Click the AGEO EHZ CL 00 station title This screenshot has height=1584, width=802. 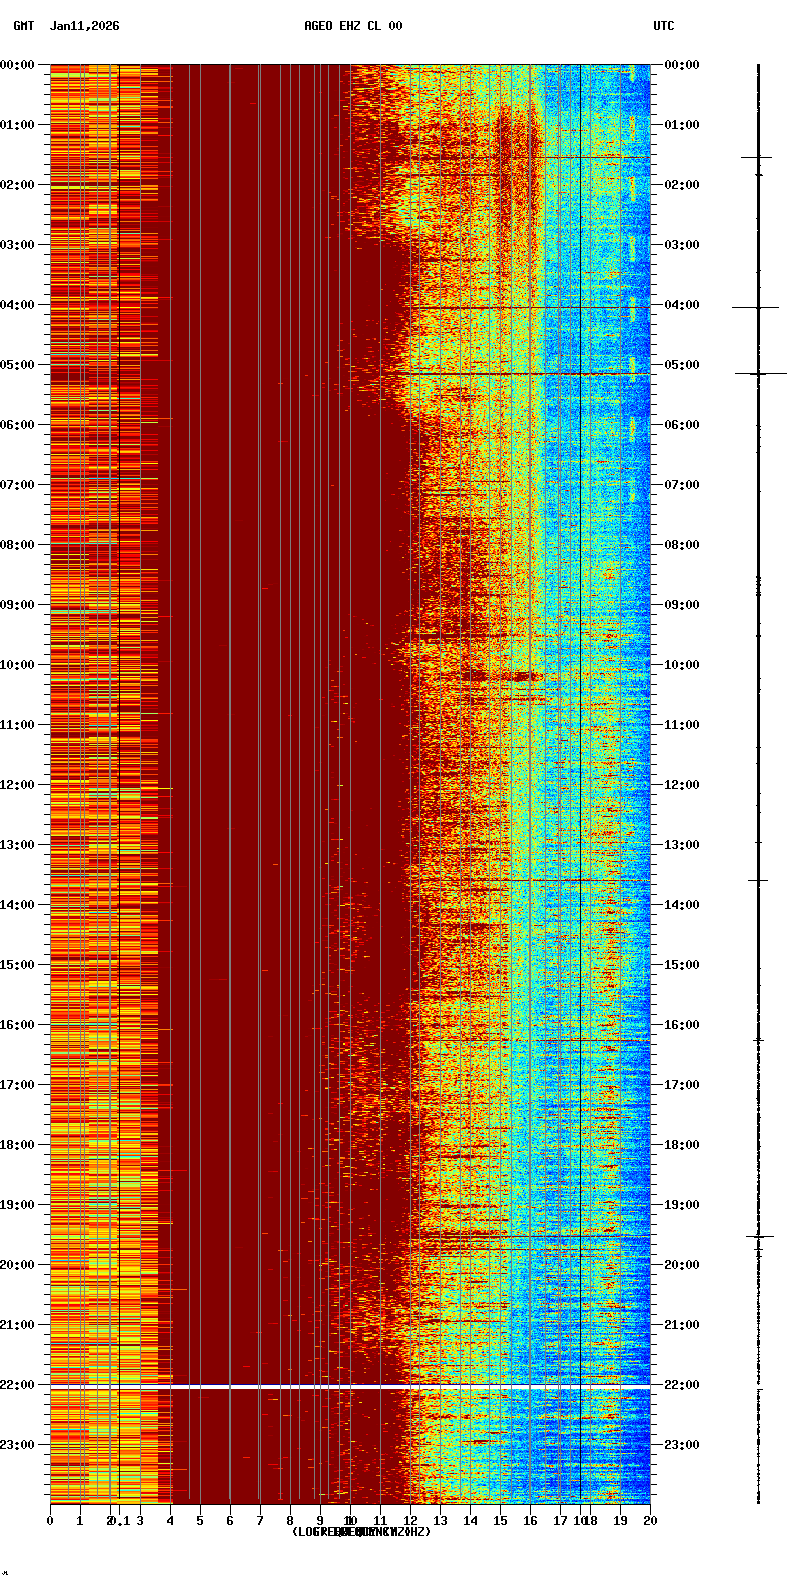(x=353, y=26)
